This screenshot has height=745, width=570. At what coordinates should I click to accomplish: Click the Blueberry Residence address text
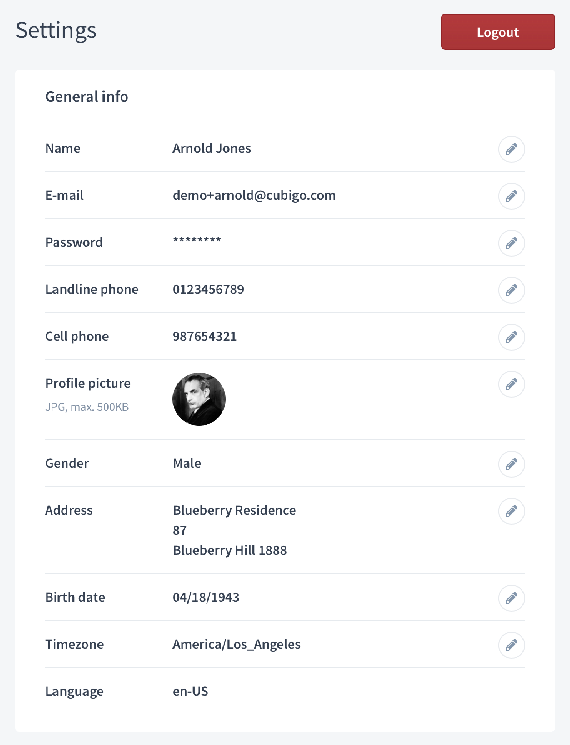tap(234, 510)
